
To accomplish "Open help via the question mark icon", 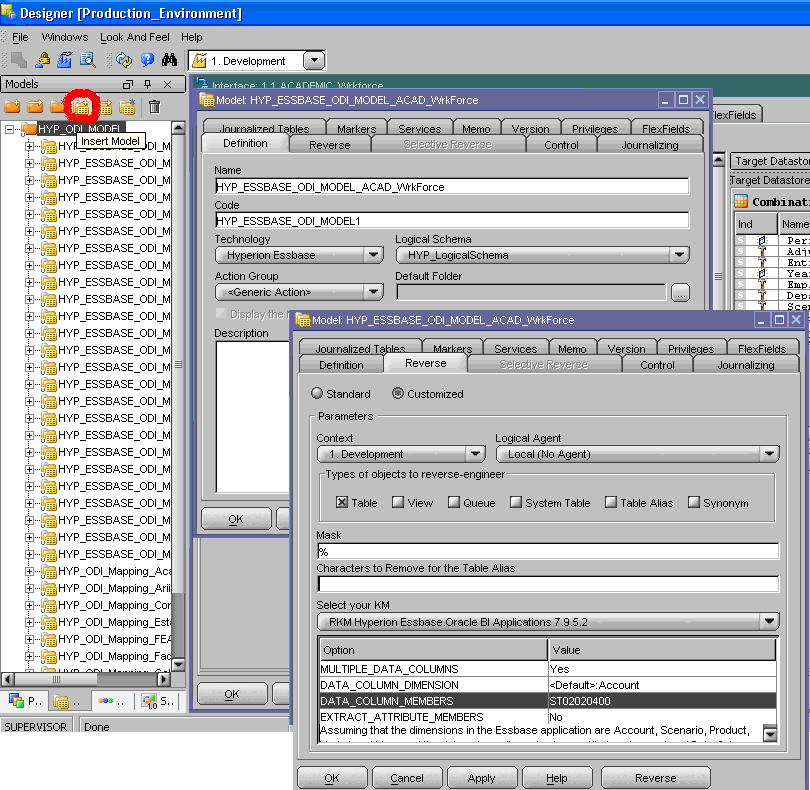I will (147, 59).
